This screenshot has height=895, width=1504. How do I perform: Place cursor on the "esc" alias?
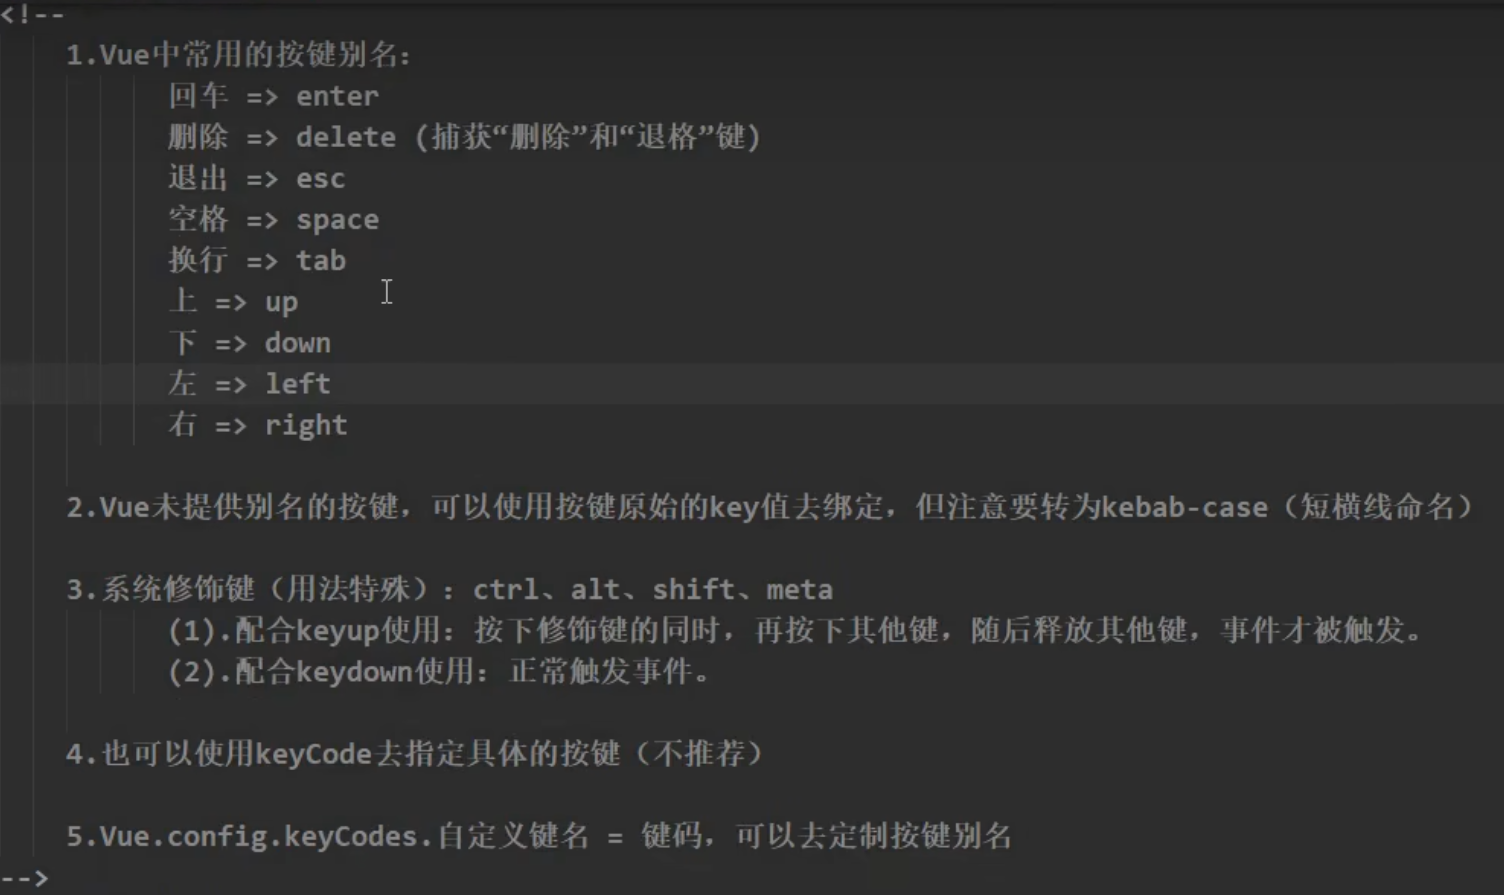(x=320, y=178)
